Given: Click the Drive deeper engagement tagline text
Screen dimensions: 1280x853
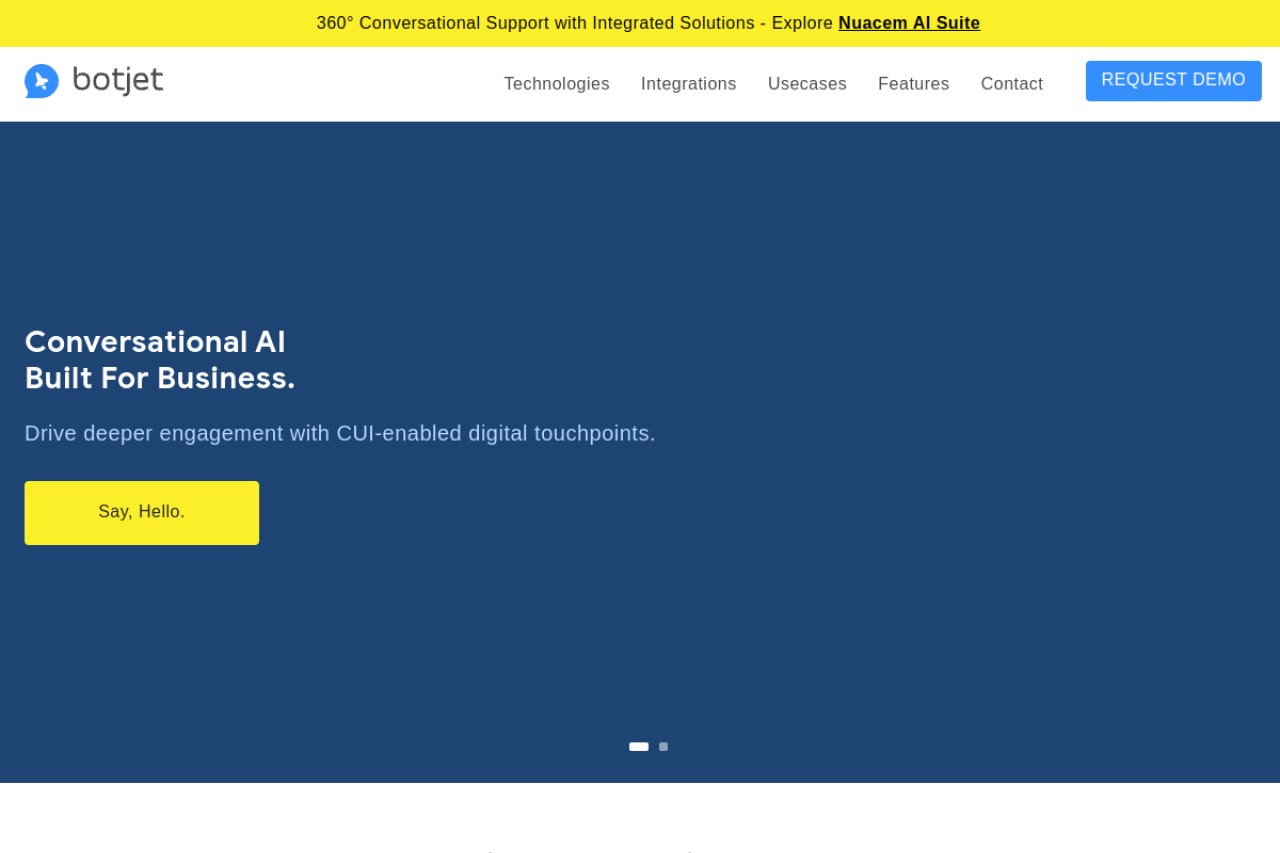Looking at the screenshot, I should (340, 433).
